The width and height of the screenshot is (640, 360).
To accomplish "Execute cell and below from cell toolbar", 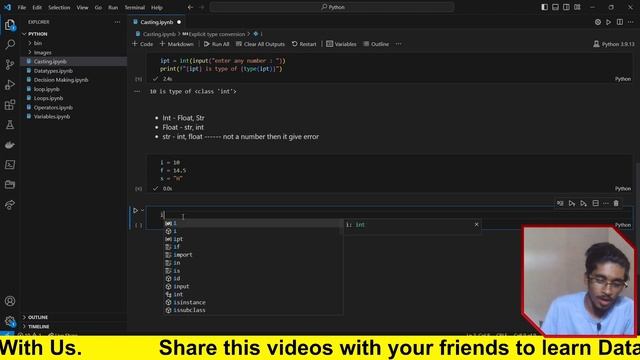I will tap(584, 203).
